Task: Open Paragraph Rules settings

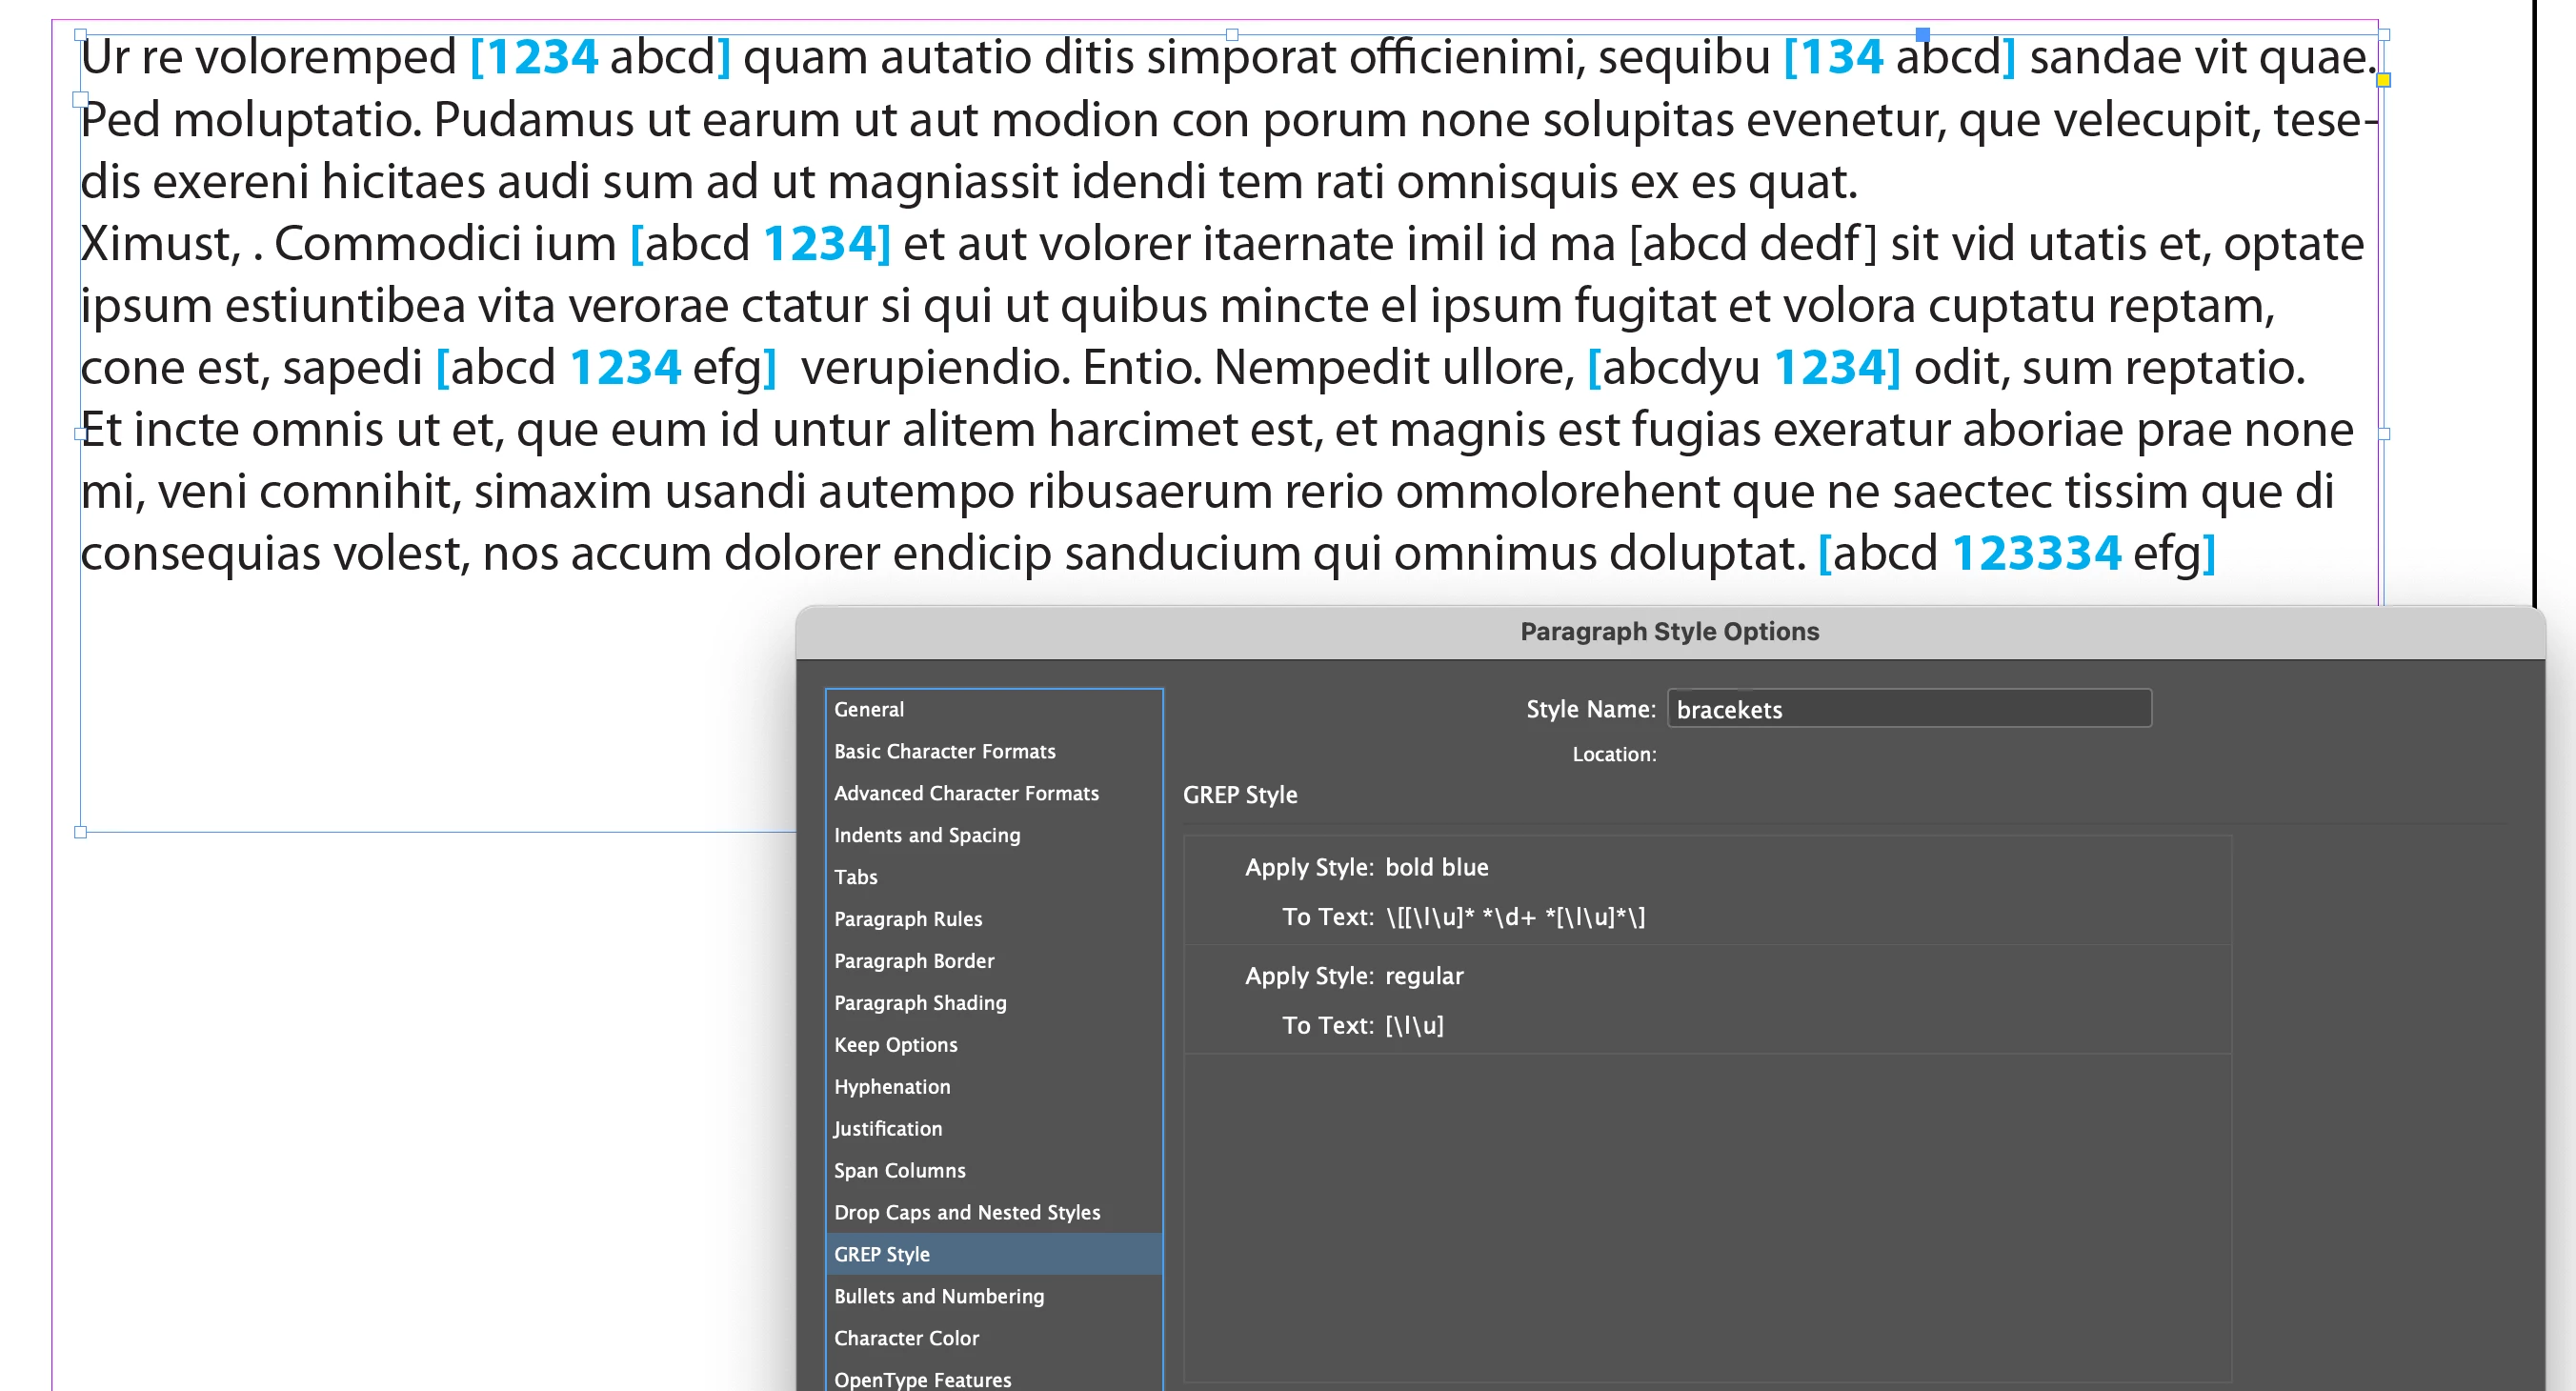Action: point(907,919)
